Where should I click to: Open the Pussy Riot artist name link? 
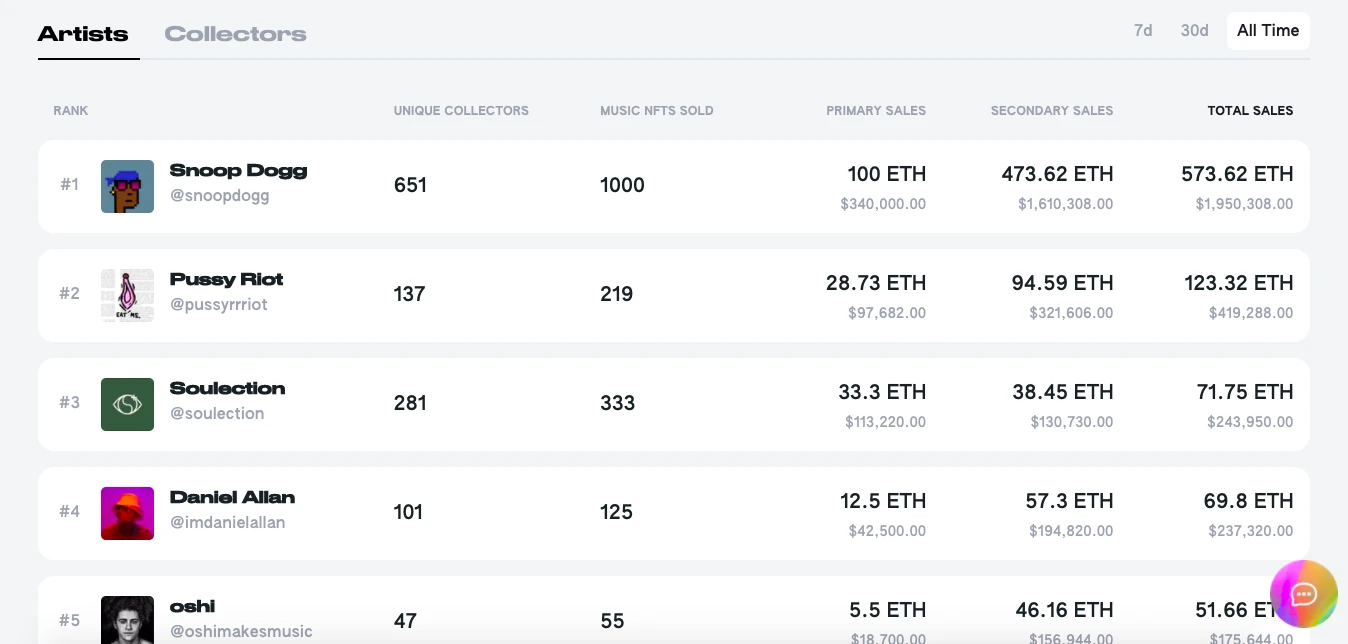tap(227, 280)
